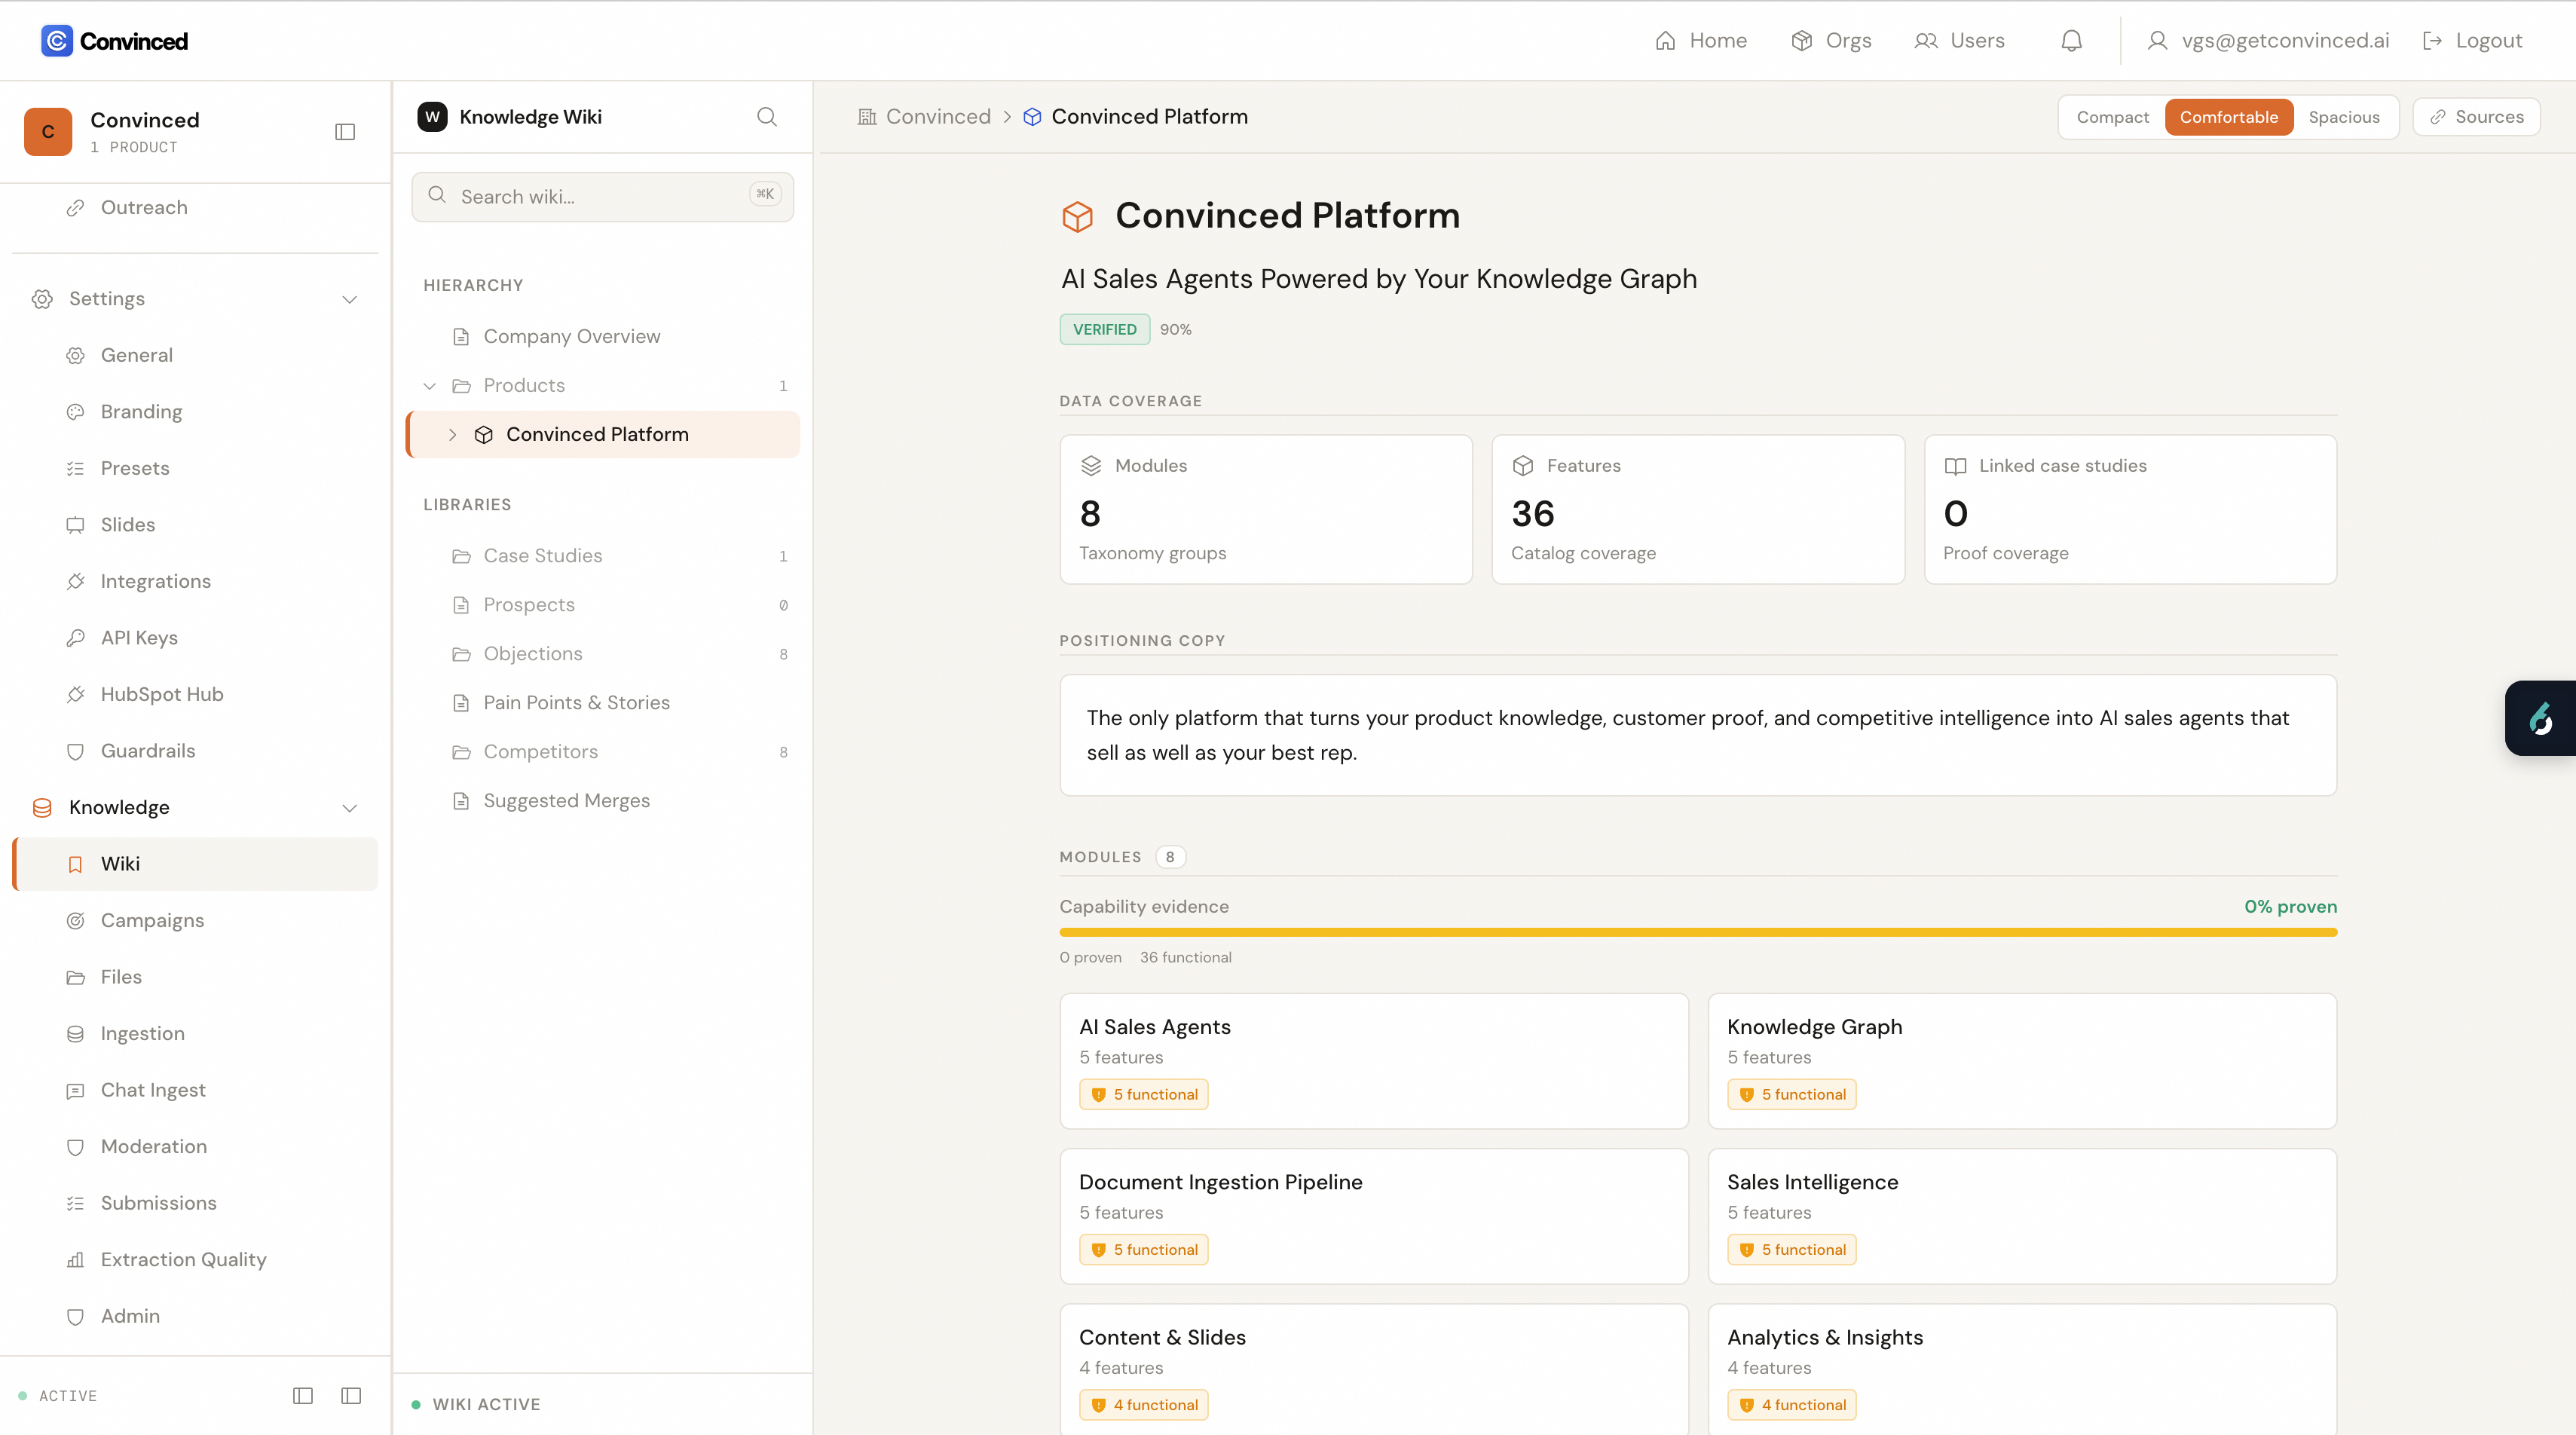The height and width of the screenshot is (1435, 2576).
Task: Open the Objections library
Action: (603, 654)
